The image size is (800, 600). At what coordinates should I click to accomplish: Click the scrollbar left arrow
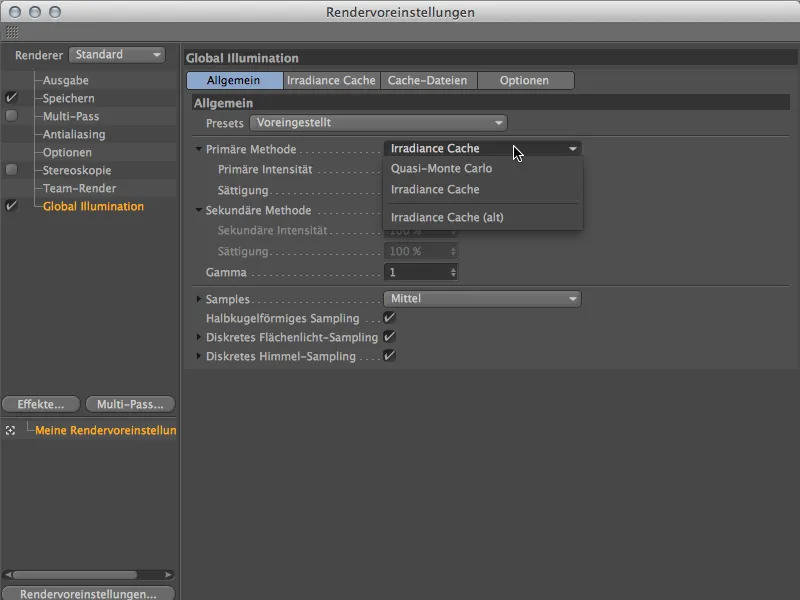coord(8,575)
